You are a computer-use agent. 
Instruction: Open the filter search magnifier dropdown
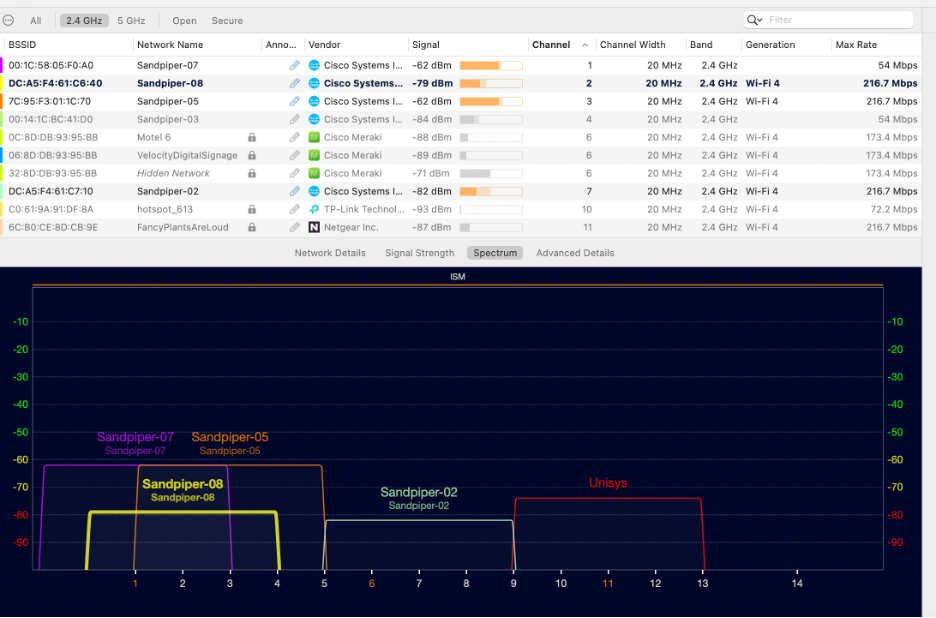click(x=754, y=20)
